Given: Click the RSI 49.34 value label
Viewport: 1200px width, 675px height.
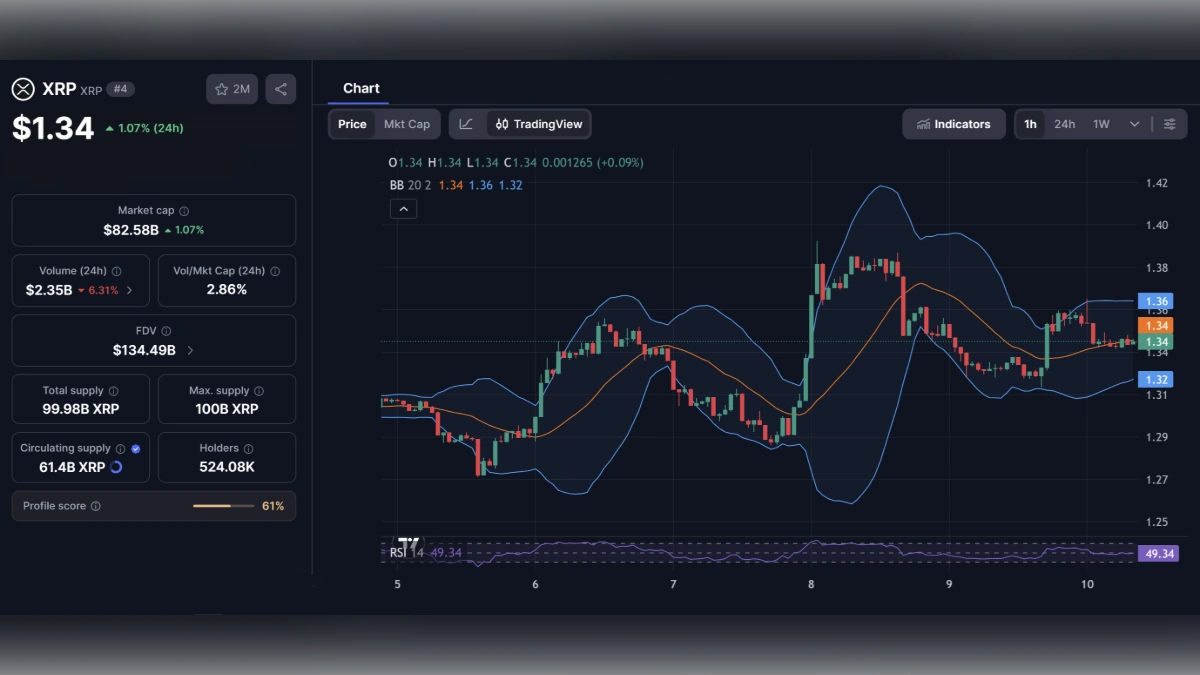Looking at the screenshot, I should tap(1157, 552).
